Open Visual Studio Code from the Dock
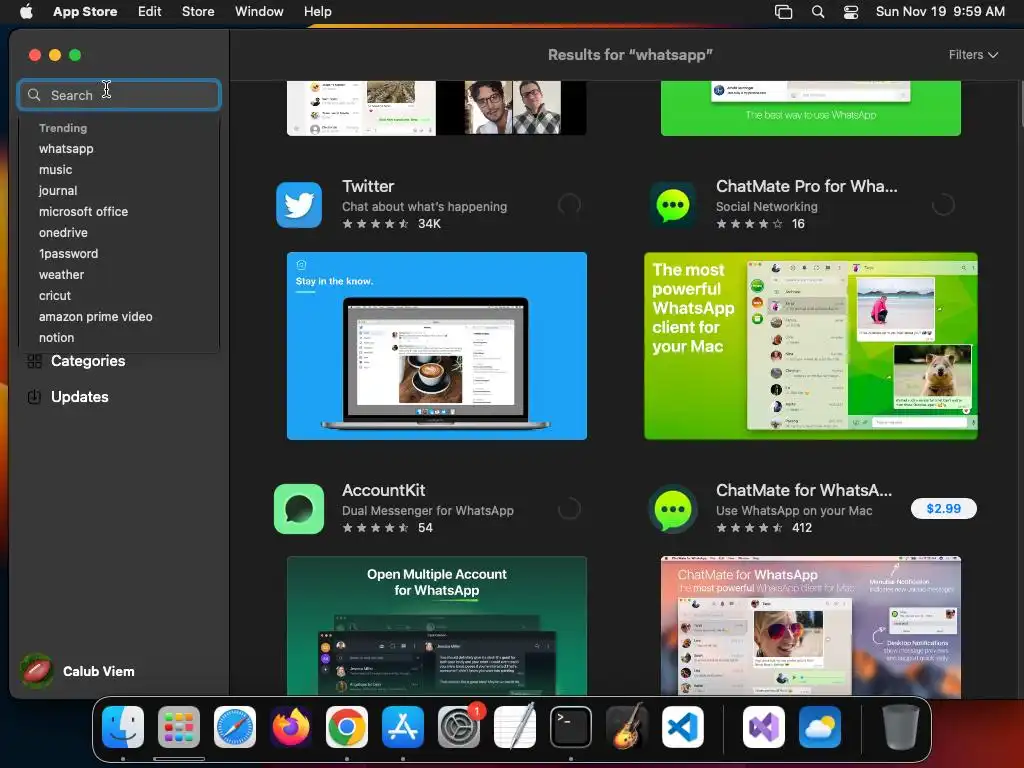Image resolution: width=1024 pixels, height=768 pixels. click(x=683, y=727)
